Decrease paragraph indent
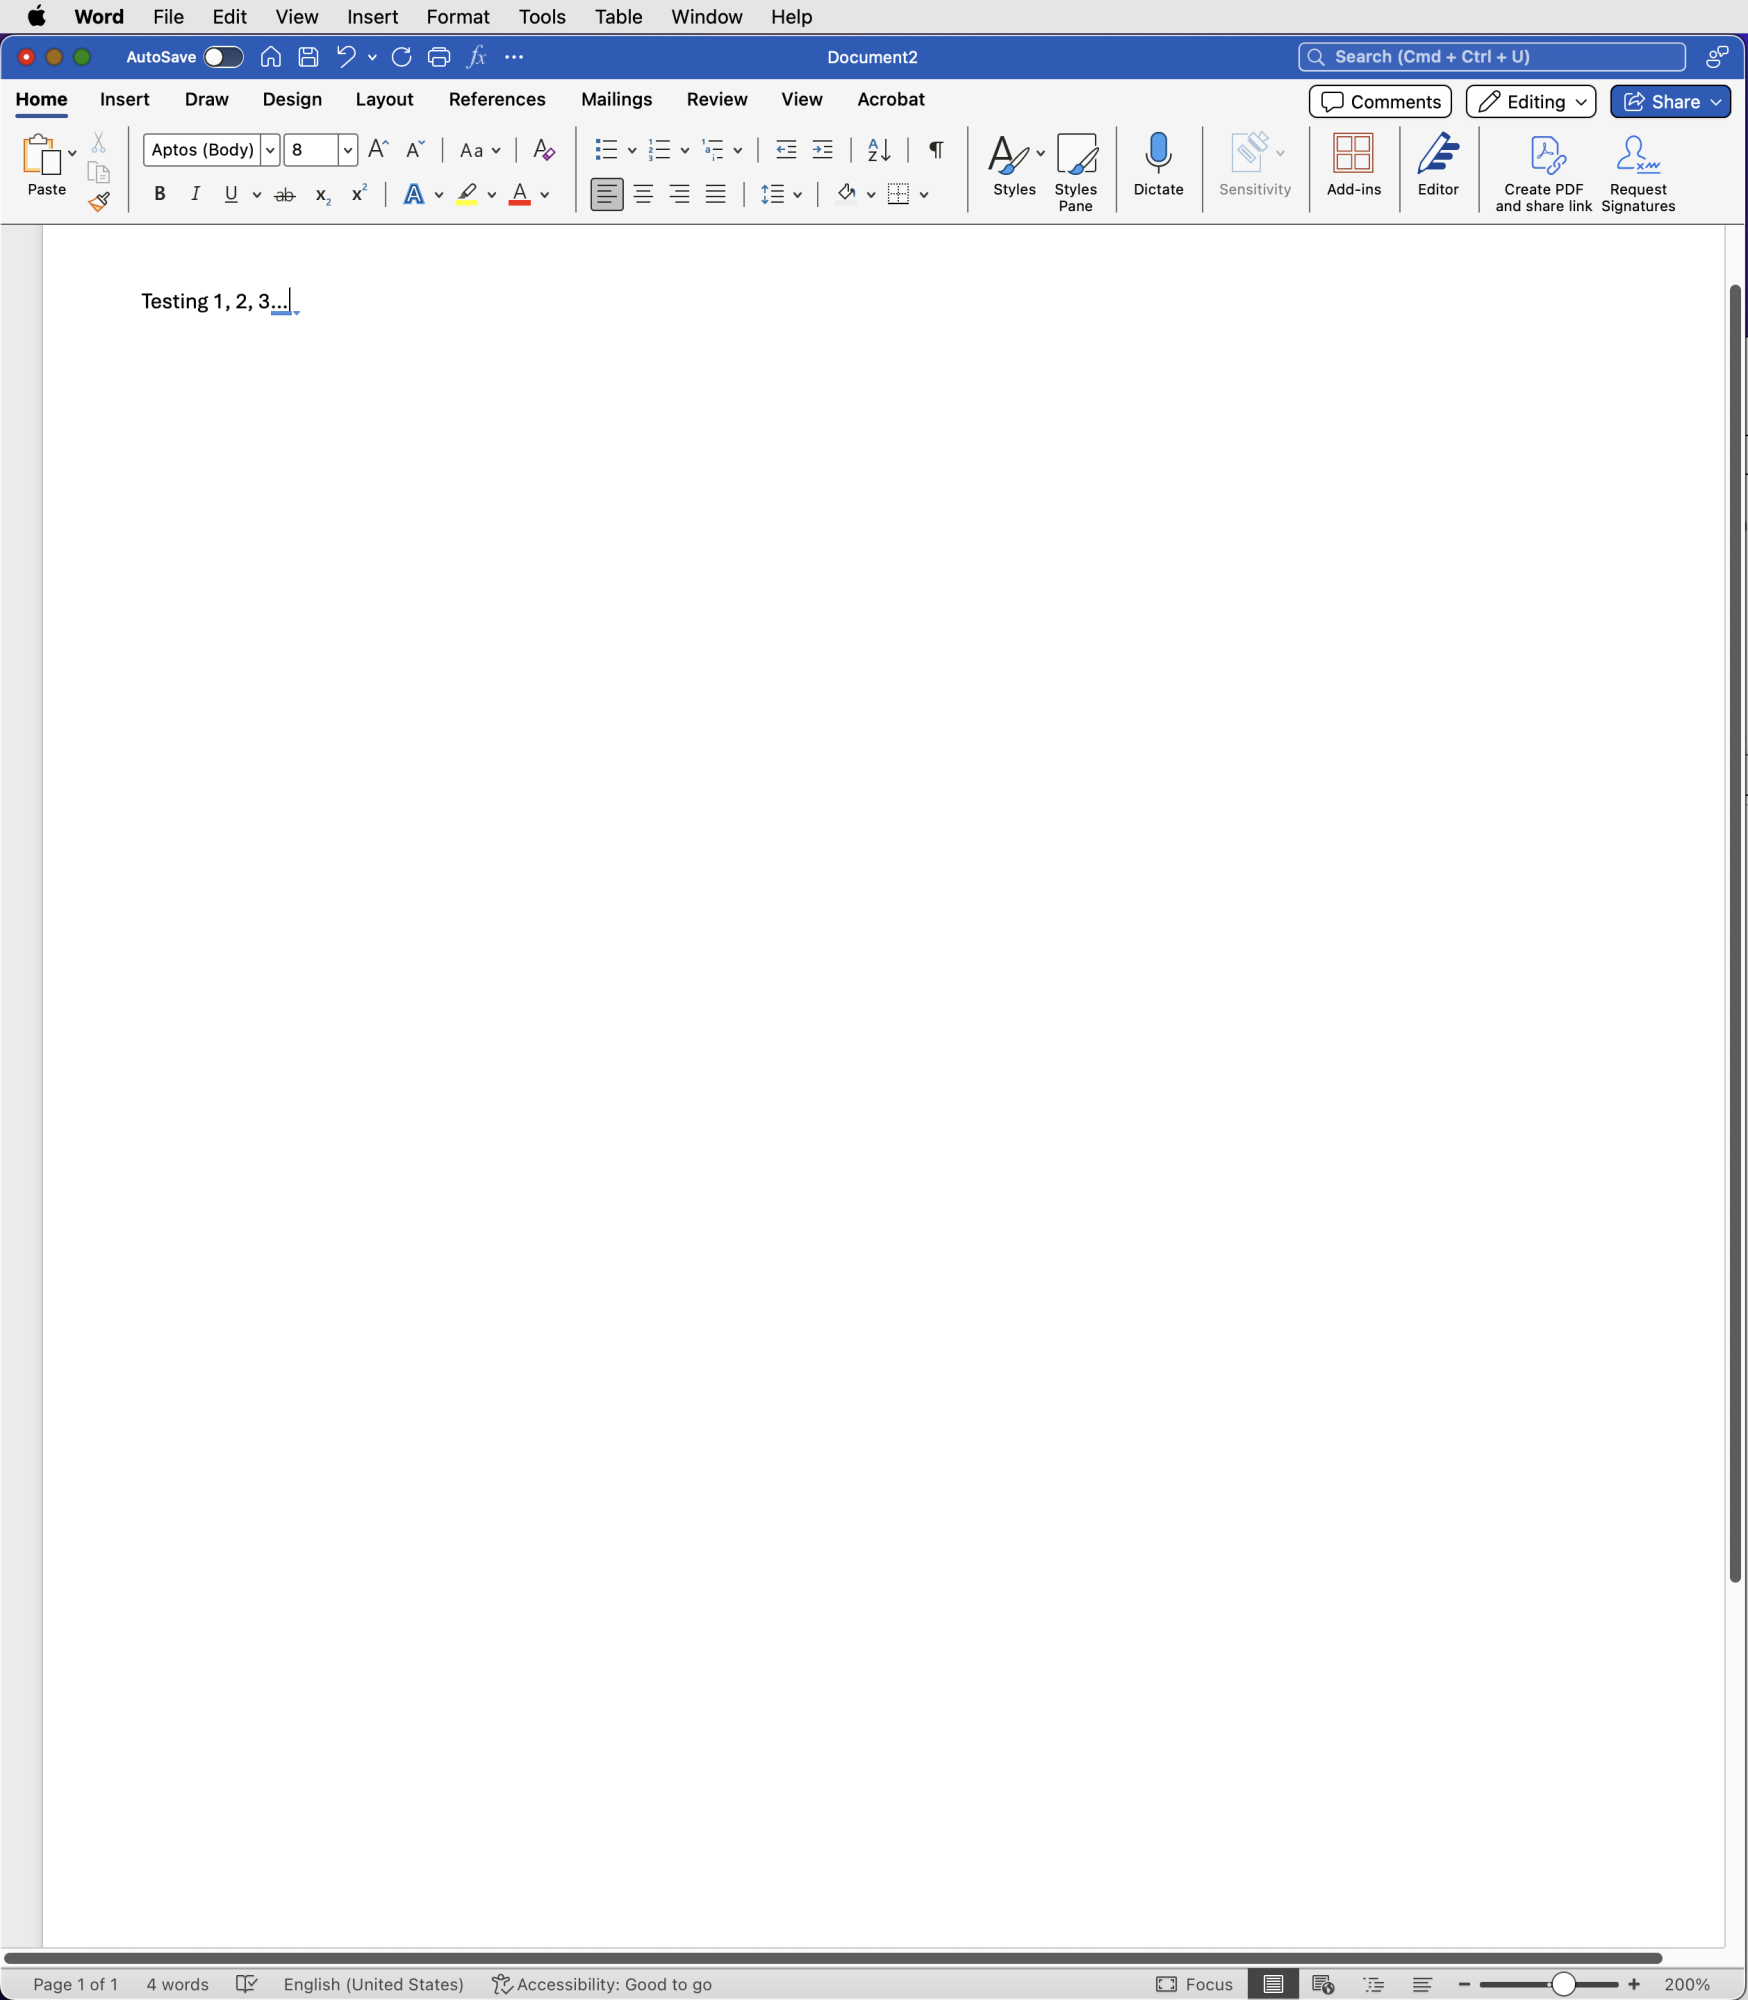The width and height of the screenshot is (1748, 2000). point(786,150)
